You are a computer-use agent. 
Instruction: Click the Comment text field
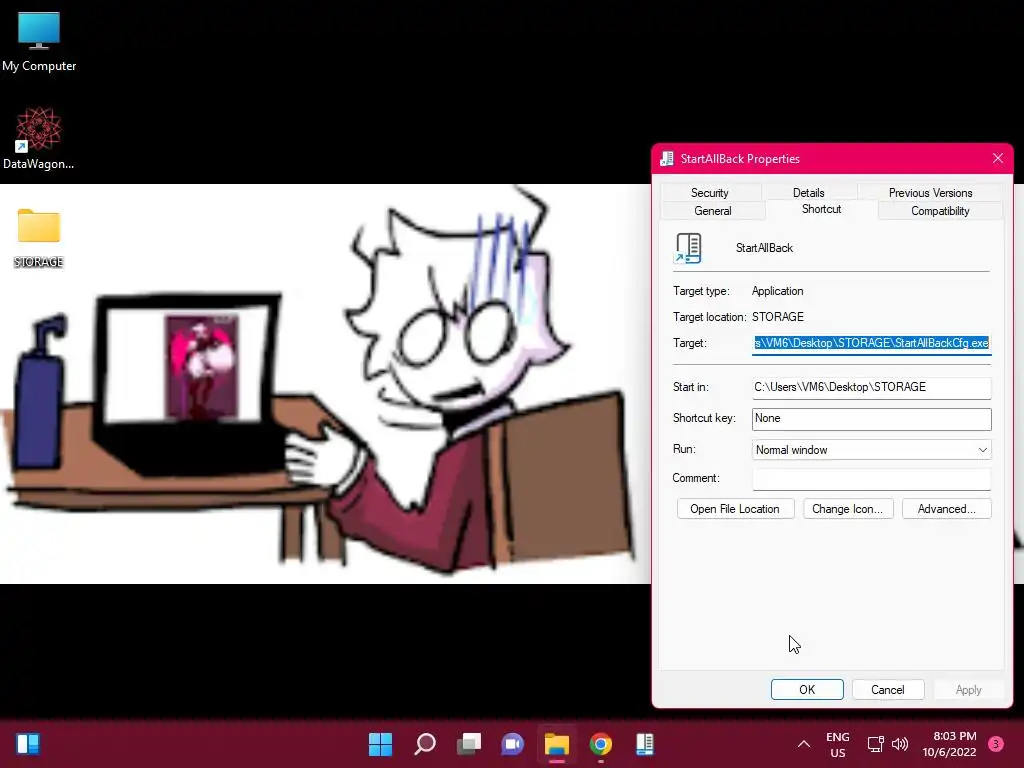pos(871,479)
